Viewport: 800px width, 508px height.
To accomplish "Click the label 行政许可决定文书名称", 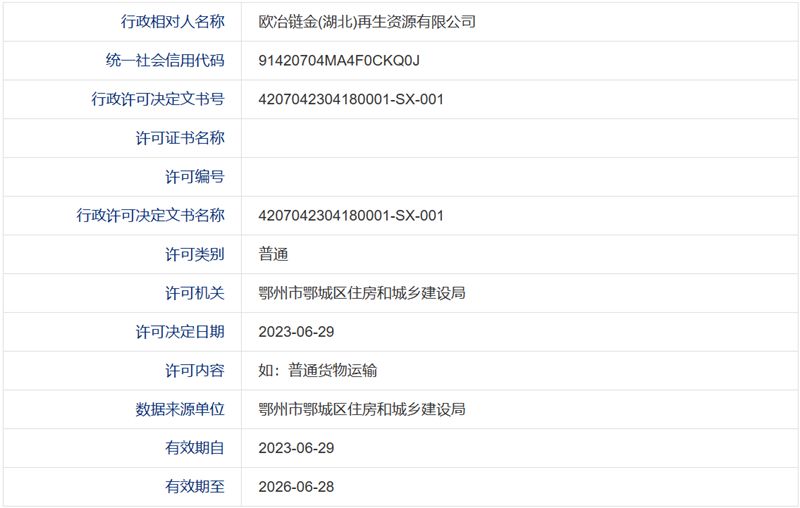I will click(x=150, y=215).
